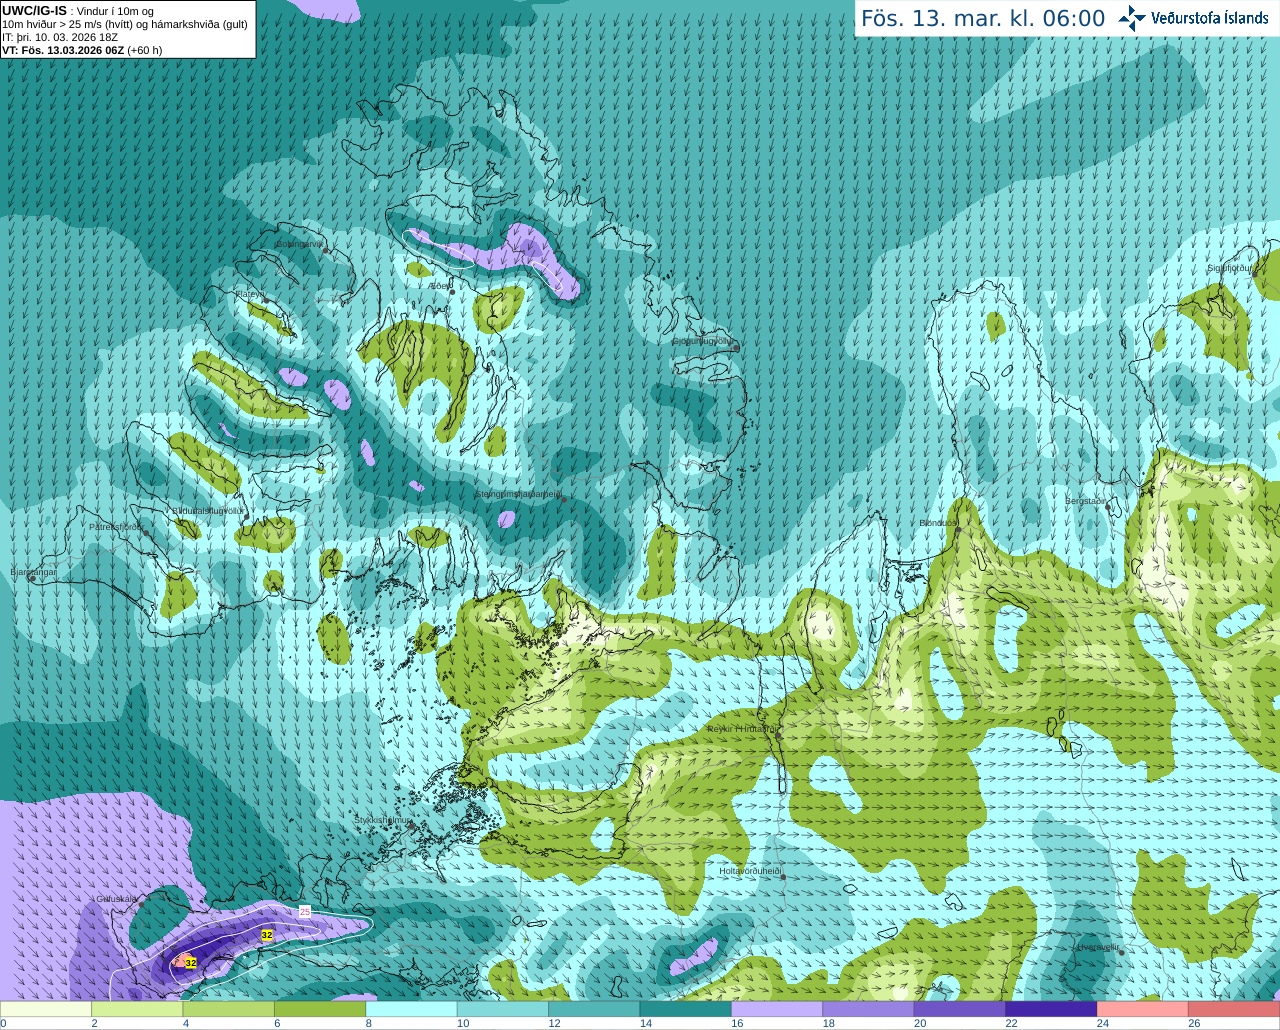Image resolution: width=1280 pixels, height=1030 pixels.
Task: Click the Siglufjörður station label
Action: pos(1229,268)
